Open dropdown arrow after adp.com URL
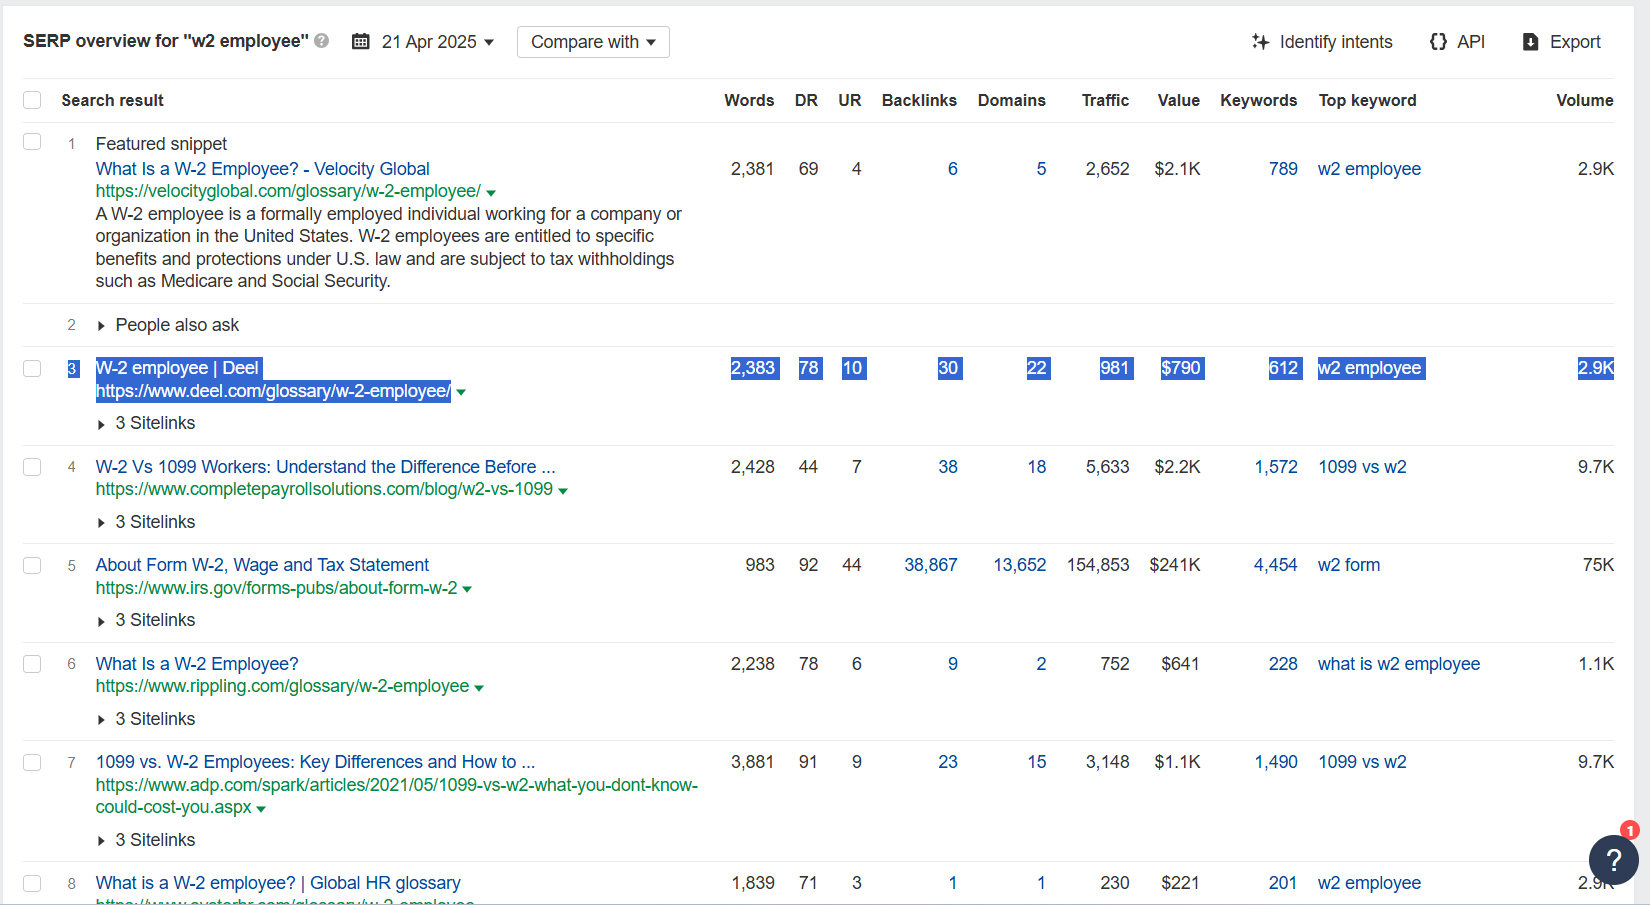 click(261, 809)
